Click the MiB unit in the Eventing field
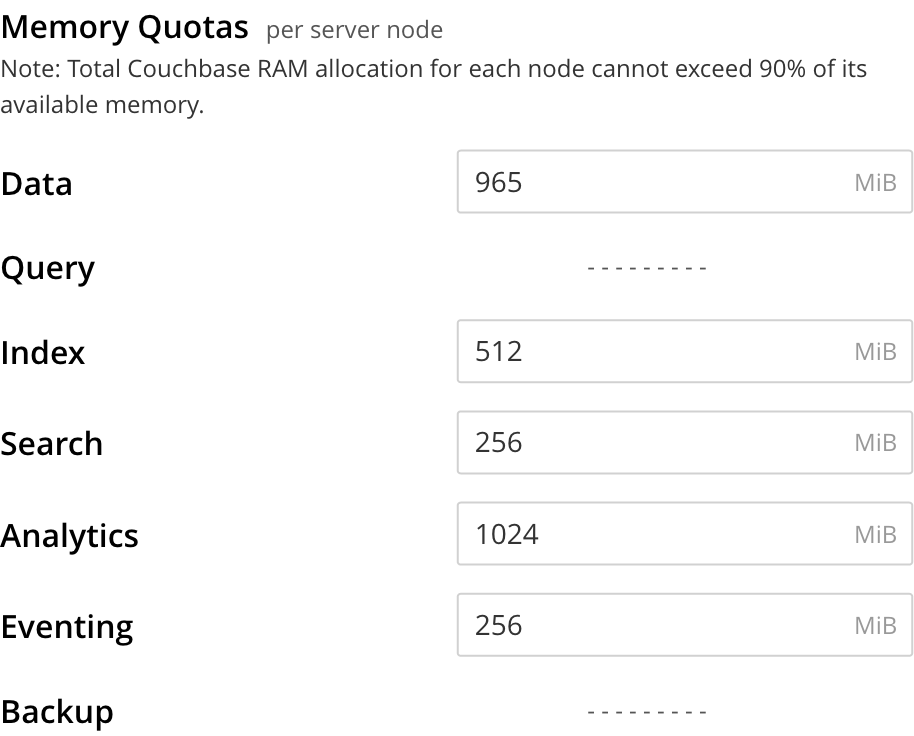 coord(875,626)
